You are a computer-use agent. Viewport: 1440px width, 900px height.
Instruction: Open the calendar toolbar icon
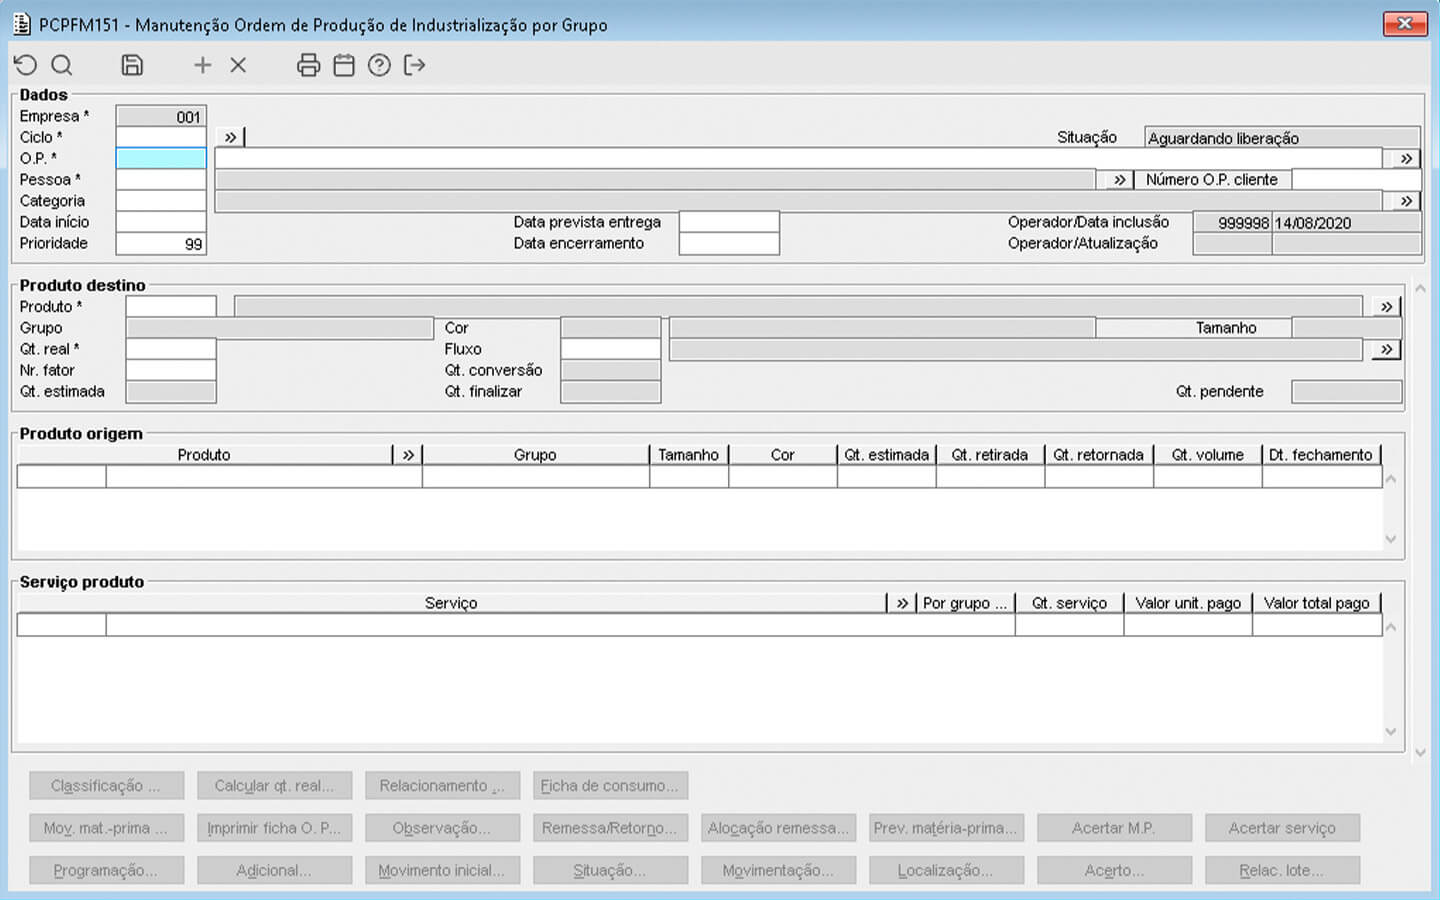click(344, 65)
